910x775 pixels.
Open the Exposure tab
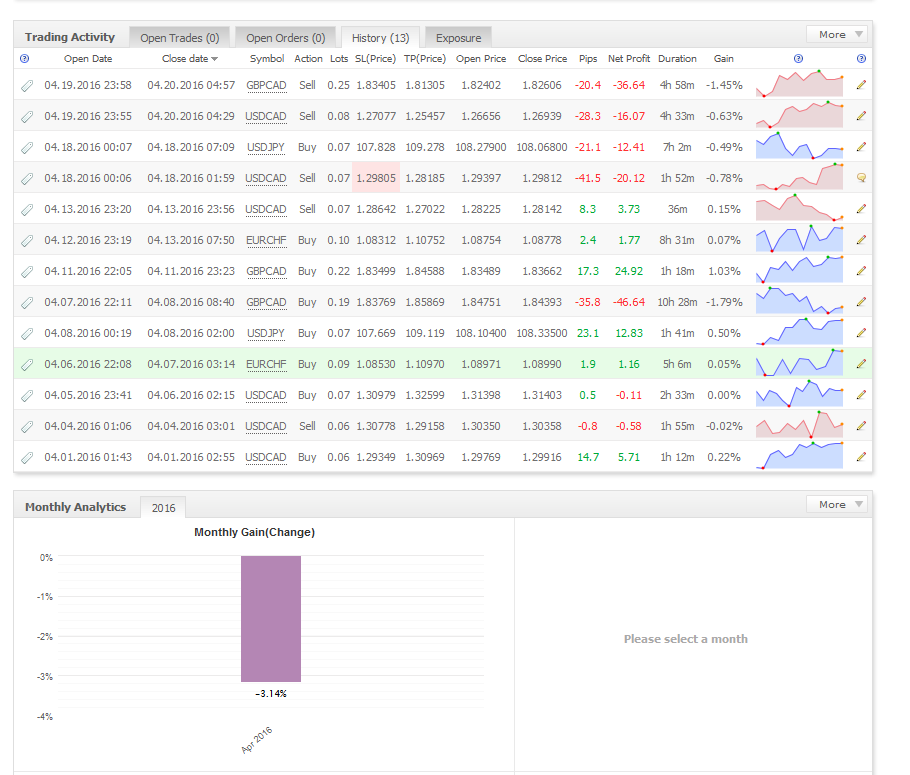pyautogui.click(x=458, y=38)
